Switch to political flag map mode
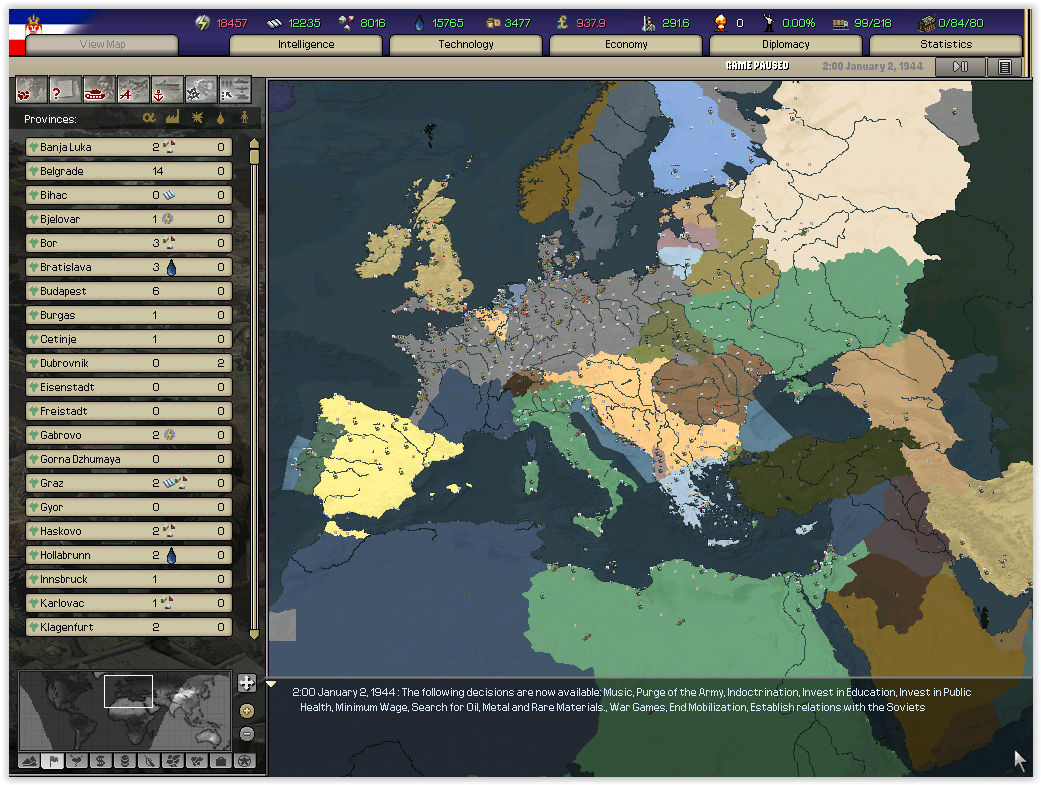 coord(54,761)
